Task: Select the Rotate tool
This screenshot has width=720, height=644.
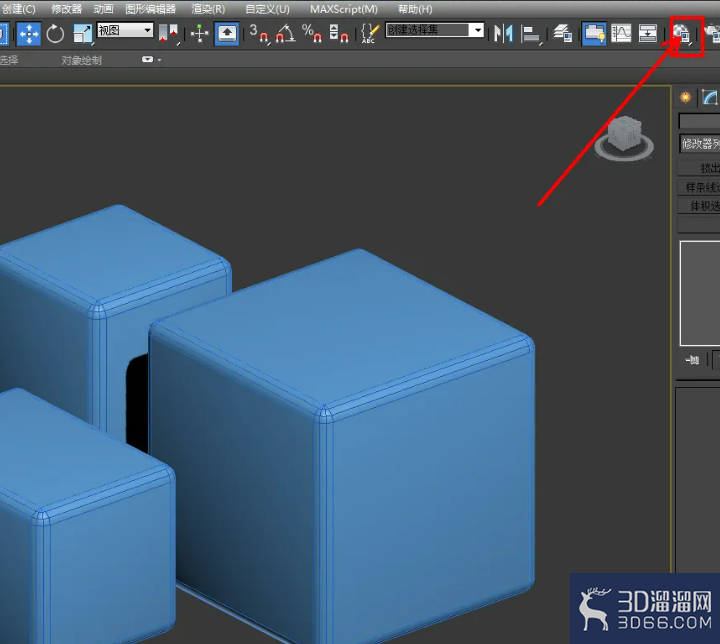Action: pyautogui.click(x=55, y=34)
